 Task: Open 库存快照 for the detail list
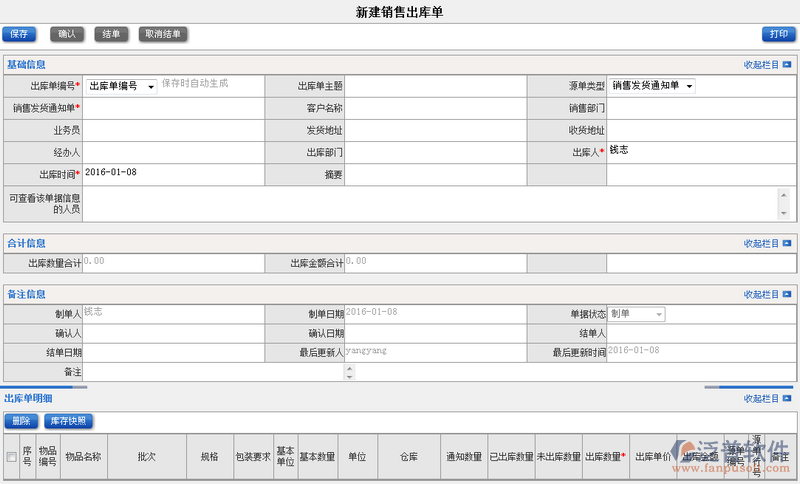68,421
